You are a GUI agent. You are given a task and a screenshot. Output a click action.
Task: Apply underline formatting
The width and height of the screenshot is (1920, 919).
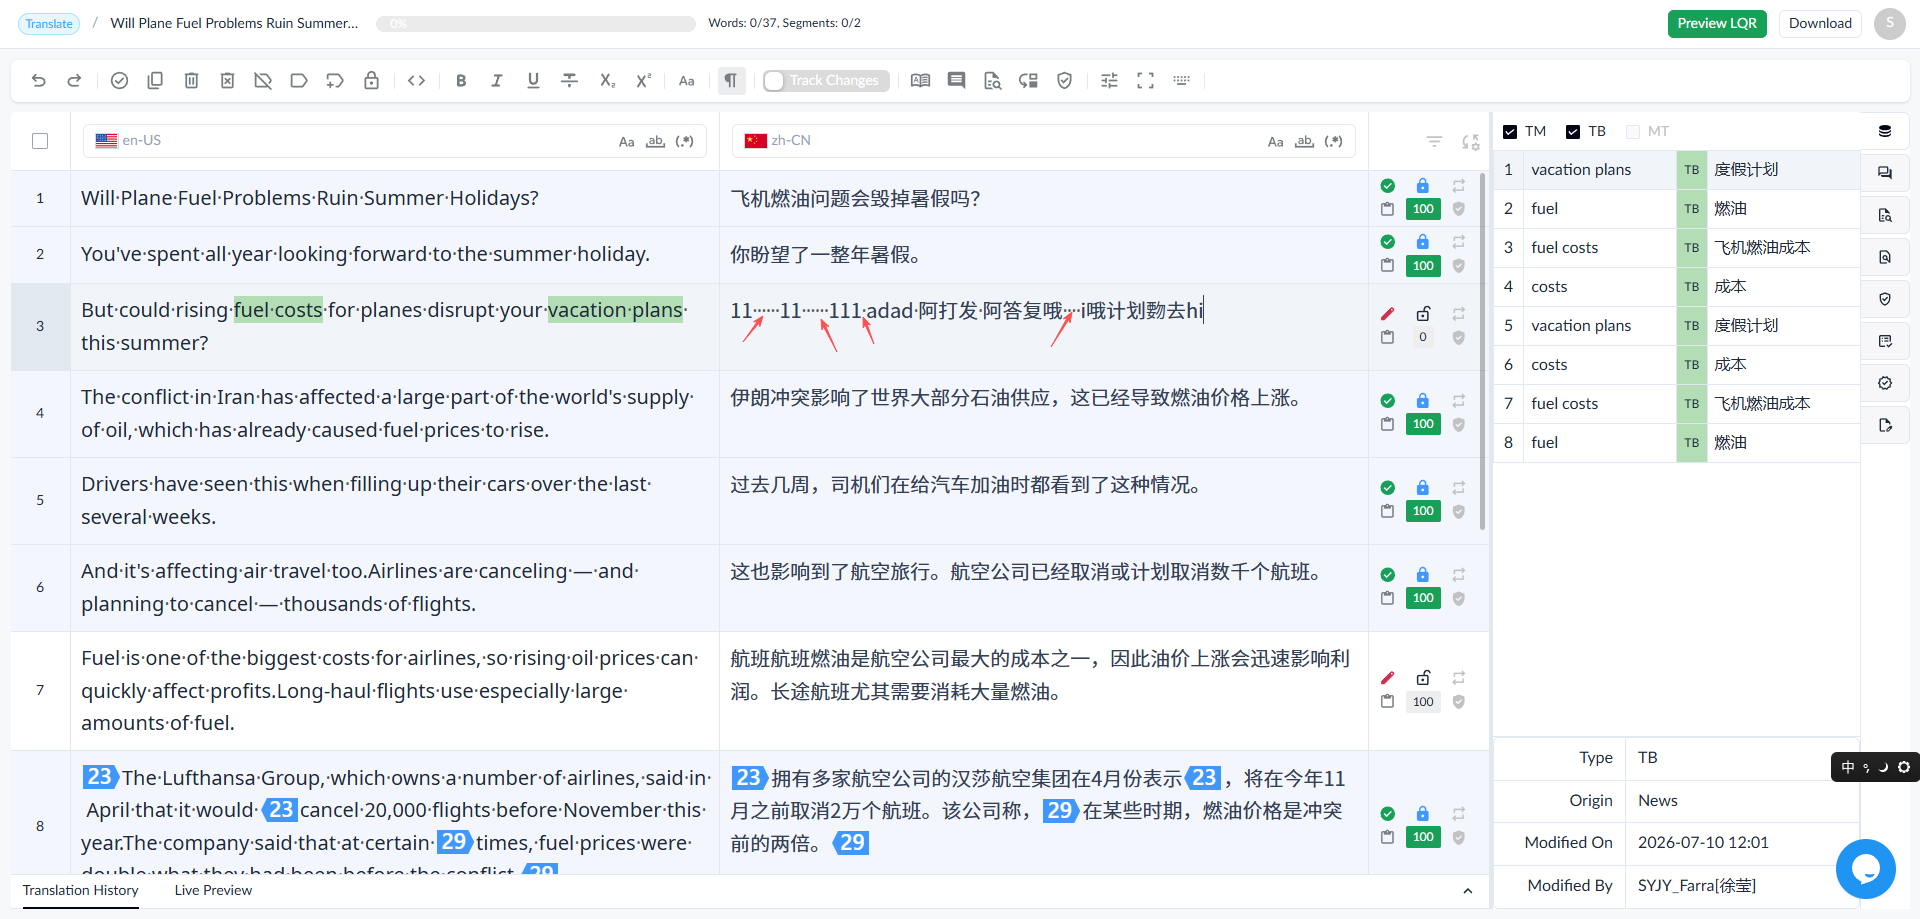(x=533, y=81)
